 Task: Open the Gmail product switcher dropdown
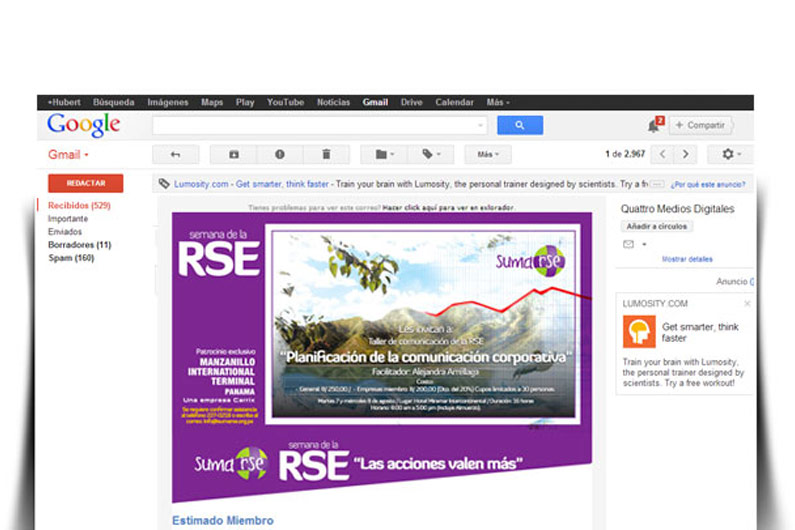click(x=68, y=155)
